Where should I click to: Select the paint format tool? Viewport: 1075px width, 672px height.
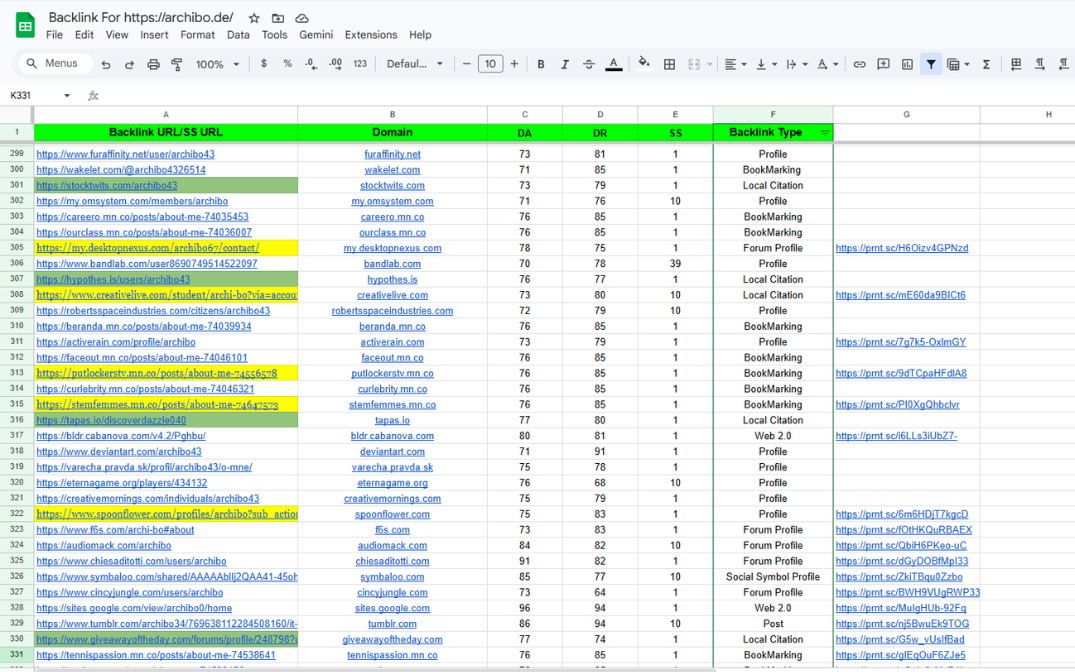(177, 64)
